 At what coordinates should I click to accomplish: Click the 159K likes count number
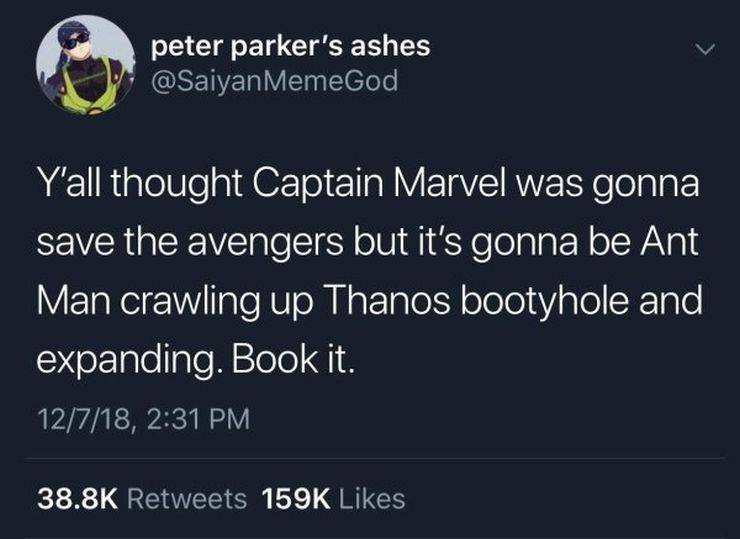click(x=296, y=499)
